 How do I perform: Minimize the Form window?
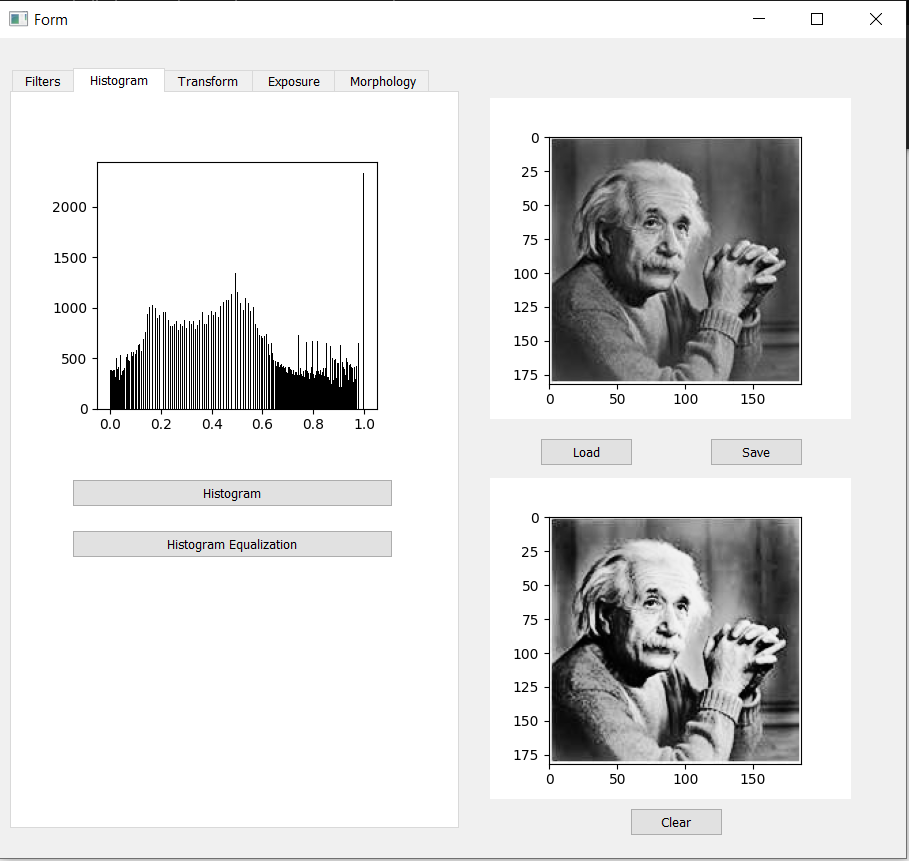(x=759, y=19)
